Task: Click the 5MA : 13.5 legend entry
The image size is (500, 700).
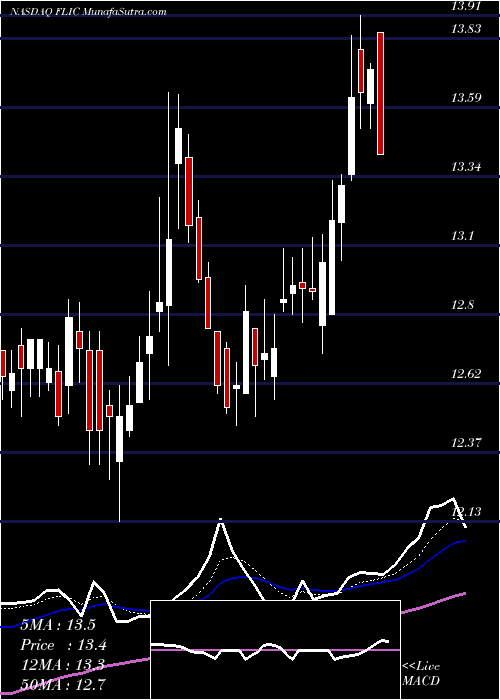Action: [58, 625]
